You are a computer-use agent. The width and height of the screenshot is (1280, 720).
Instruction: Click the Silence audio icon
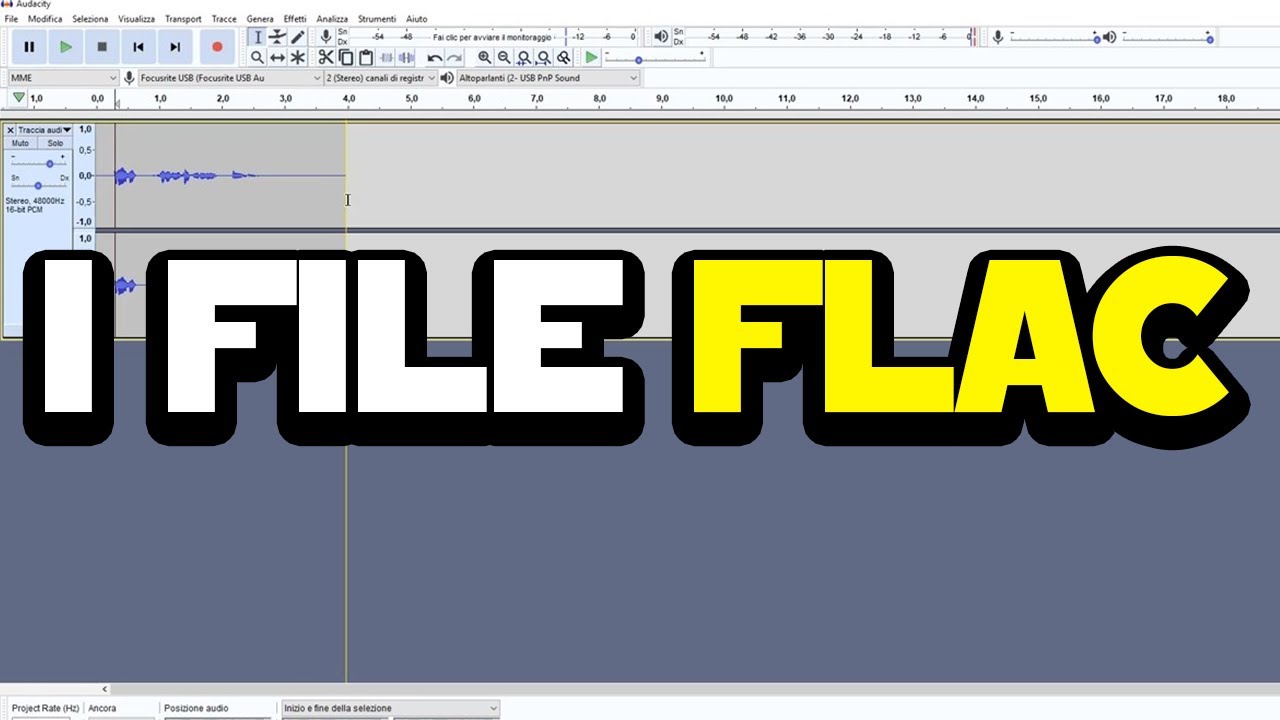[x=406, y=58]
